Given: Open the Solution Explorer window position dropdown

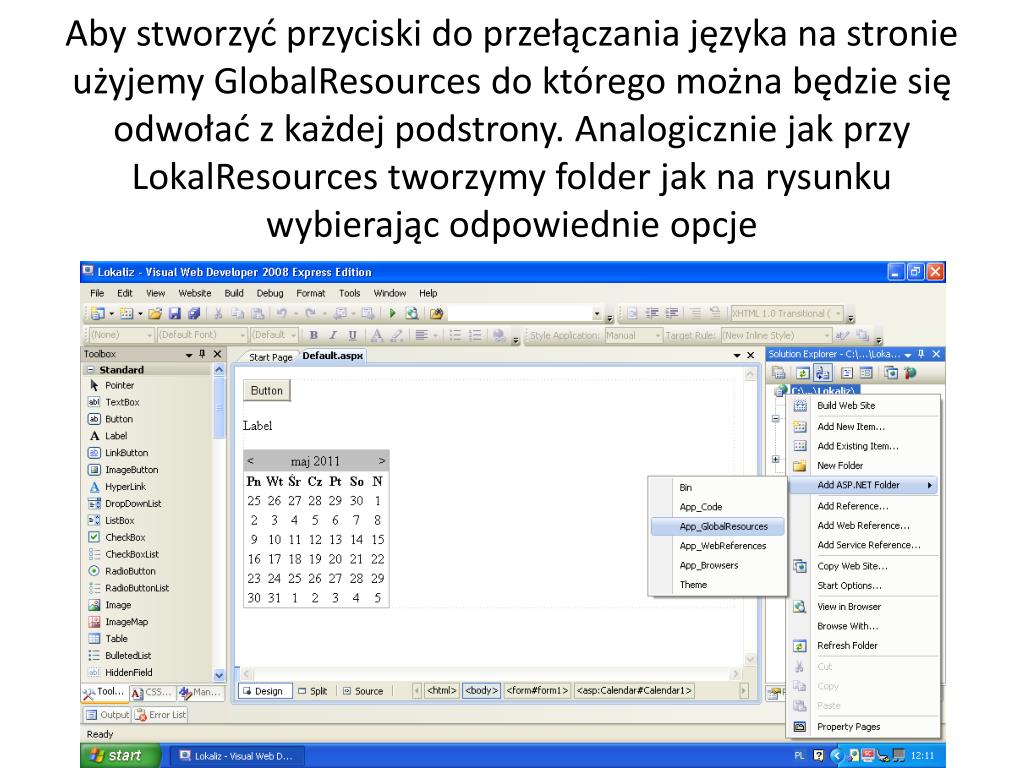Looking at the screenshot, I should click(x=908, y=355).
